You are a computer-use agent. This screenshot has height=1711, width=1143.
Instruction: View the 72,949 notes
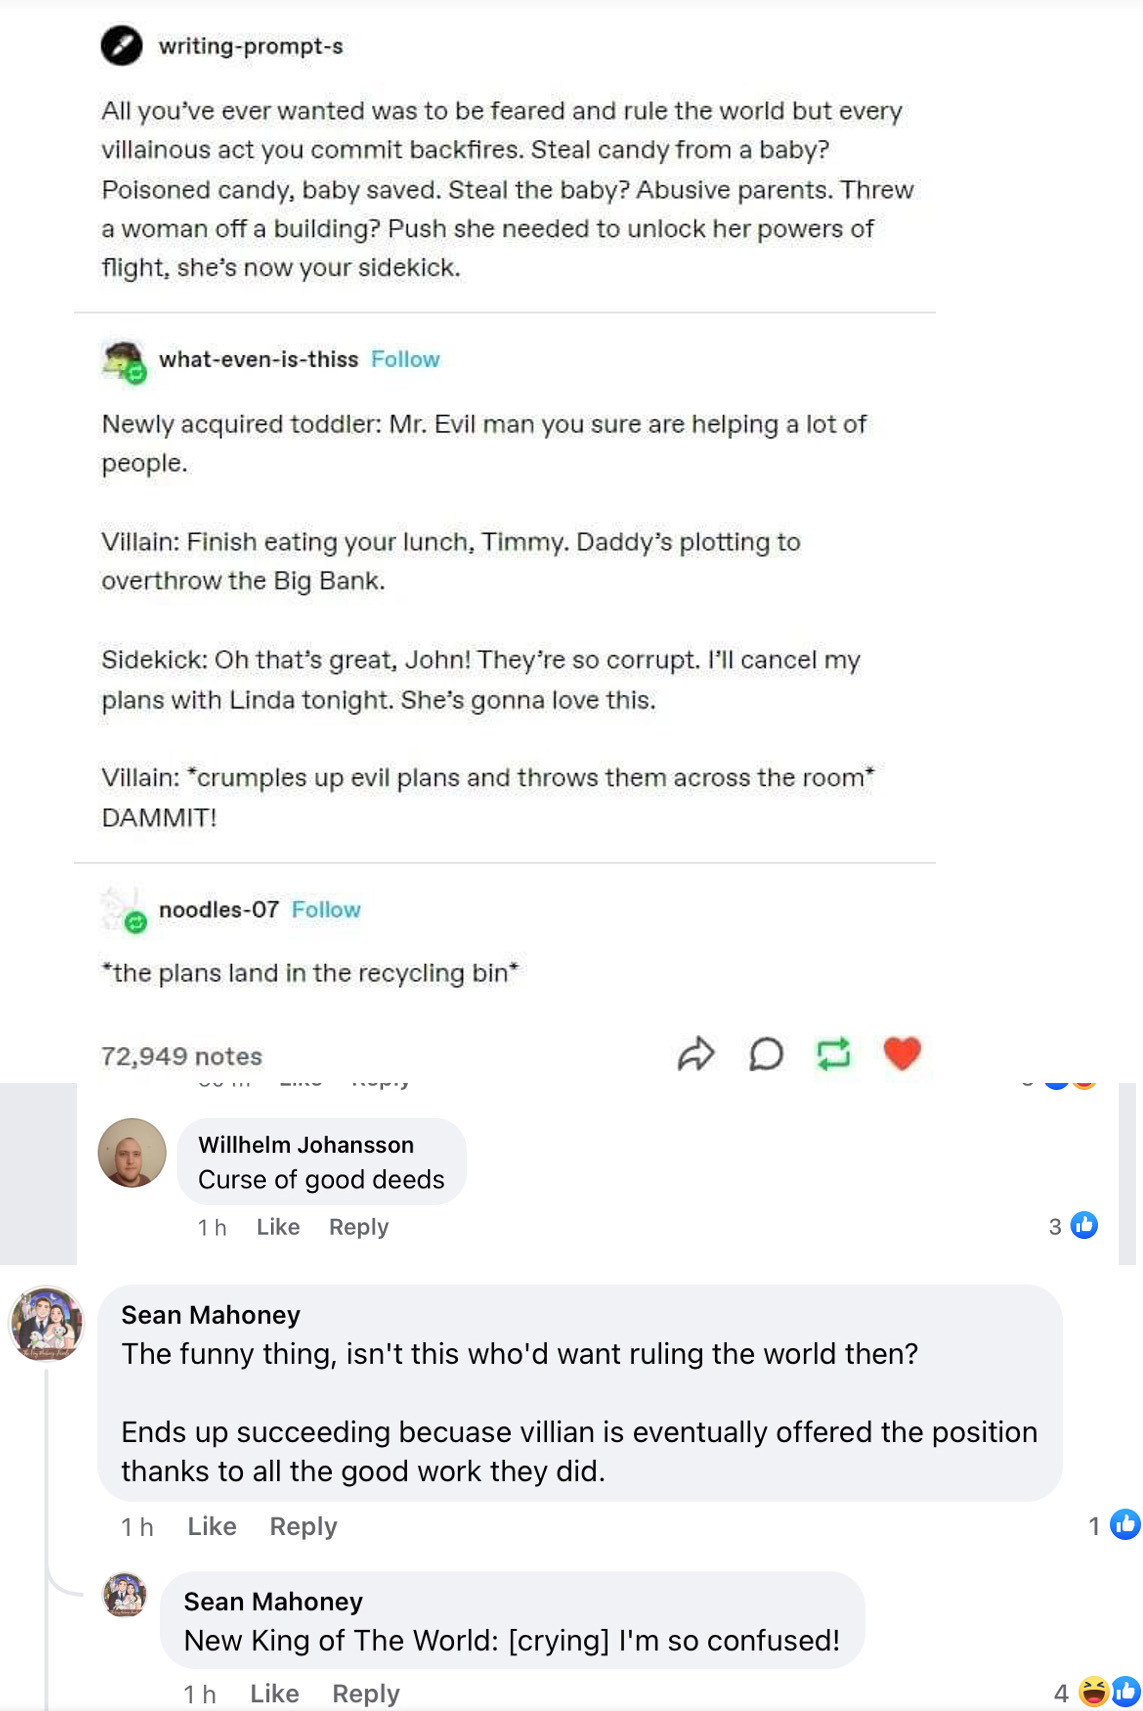(x=182, y=1056)
